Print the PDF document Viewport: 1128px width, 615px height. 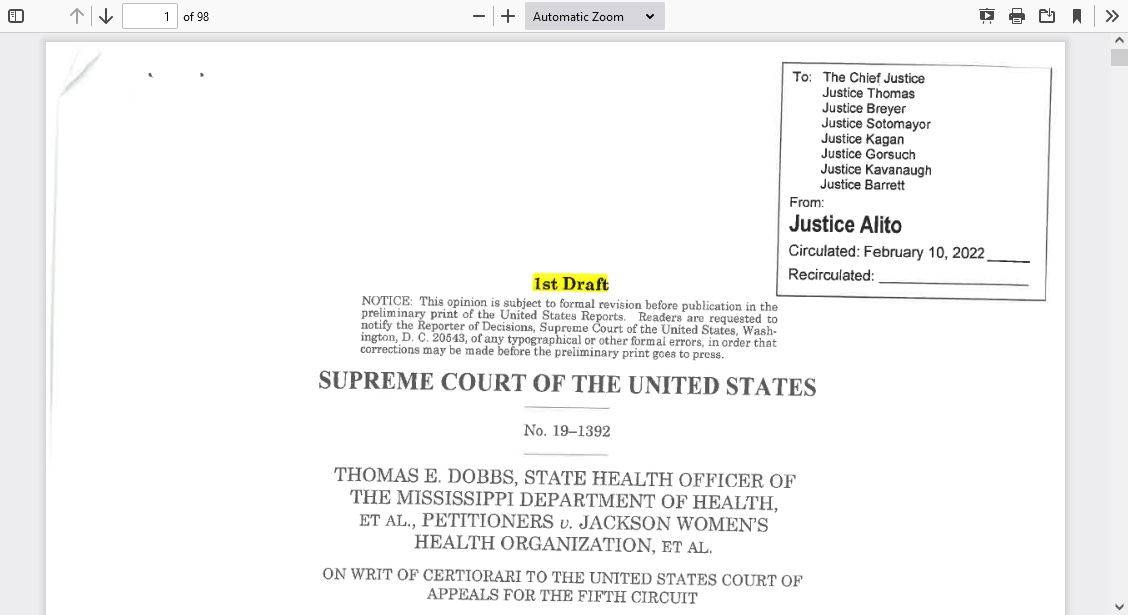click(1017, 16)
